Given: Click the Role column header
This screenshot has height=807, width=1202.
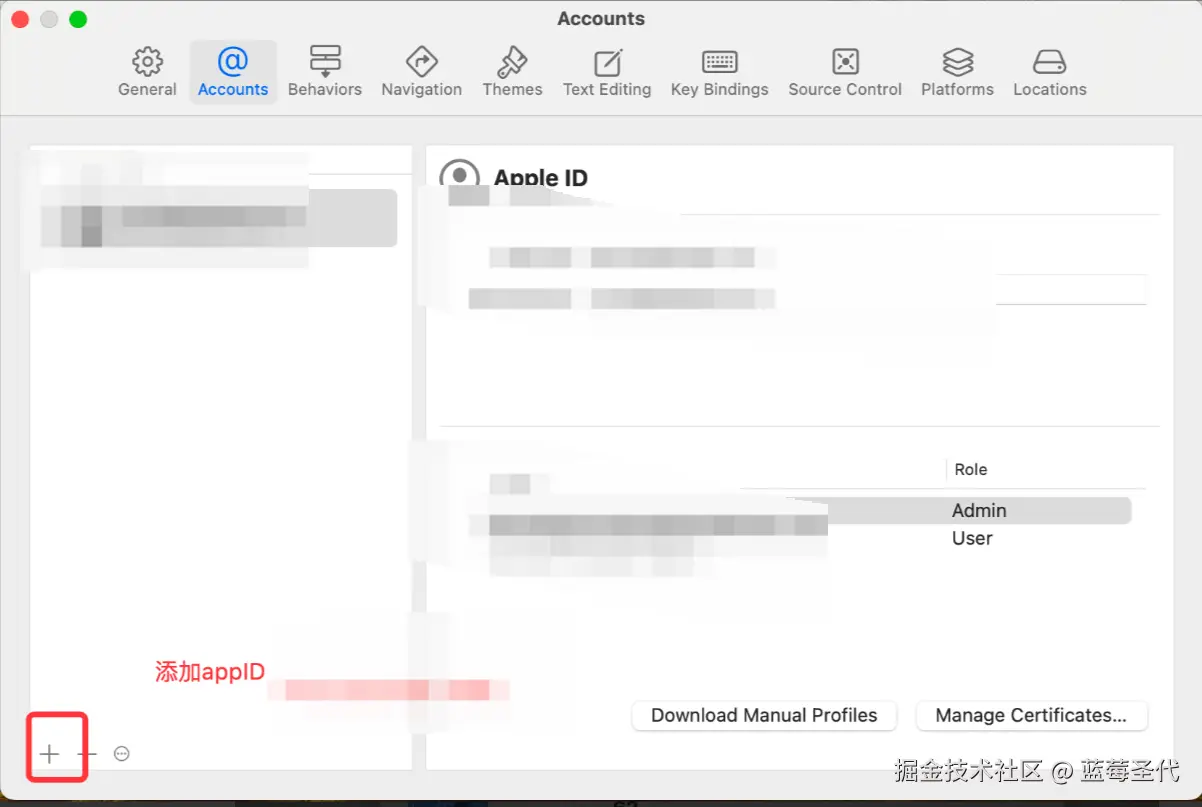Looking at the screenshot, I should click(971, 469).
